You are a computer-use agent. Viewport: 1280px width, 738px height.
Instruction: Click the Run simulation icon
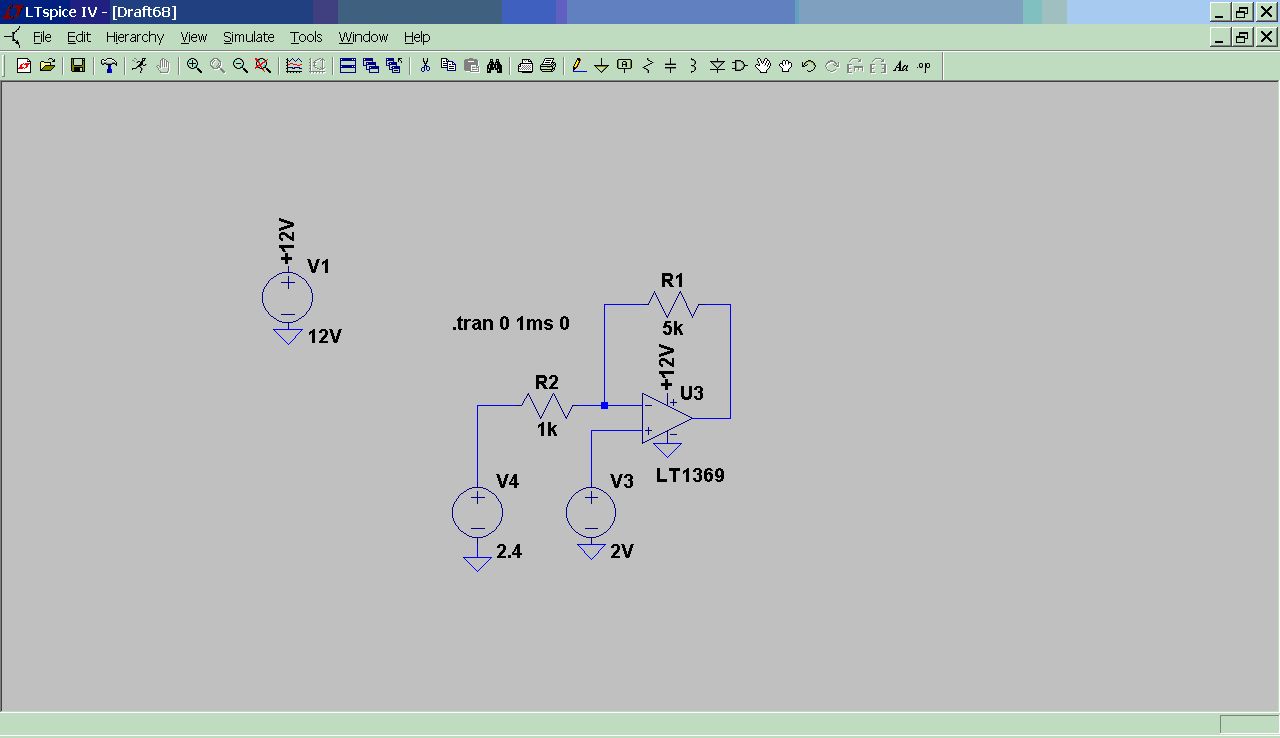[x=140, y=66]
